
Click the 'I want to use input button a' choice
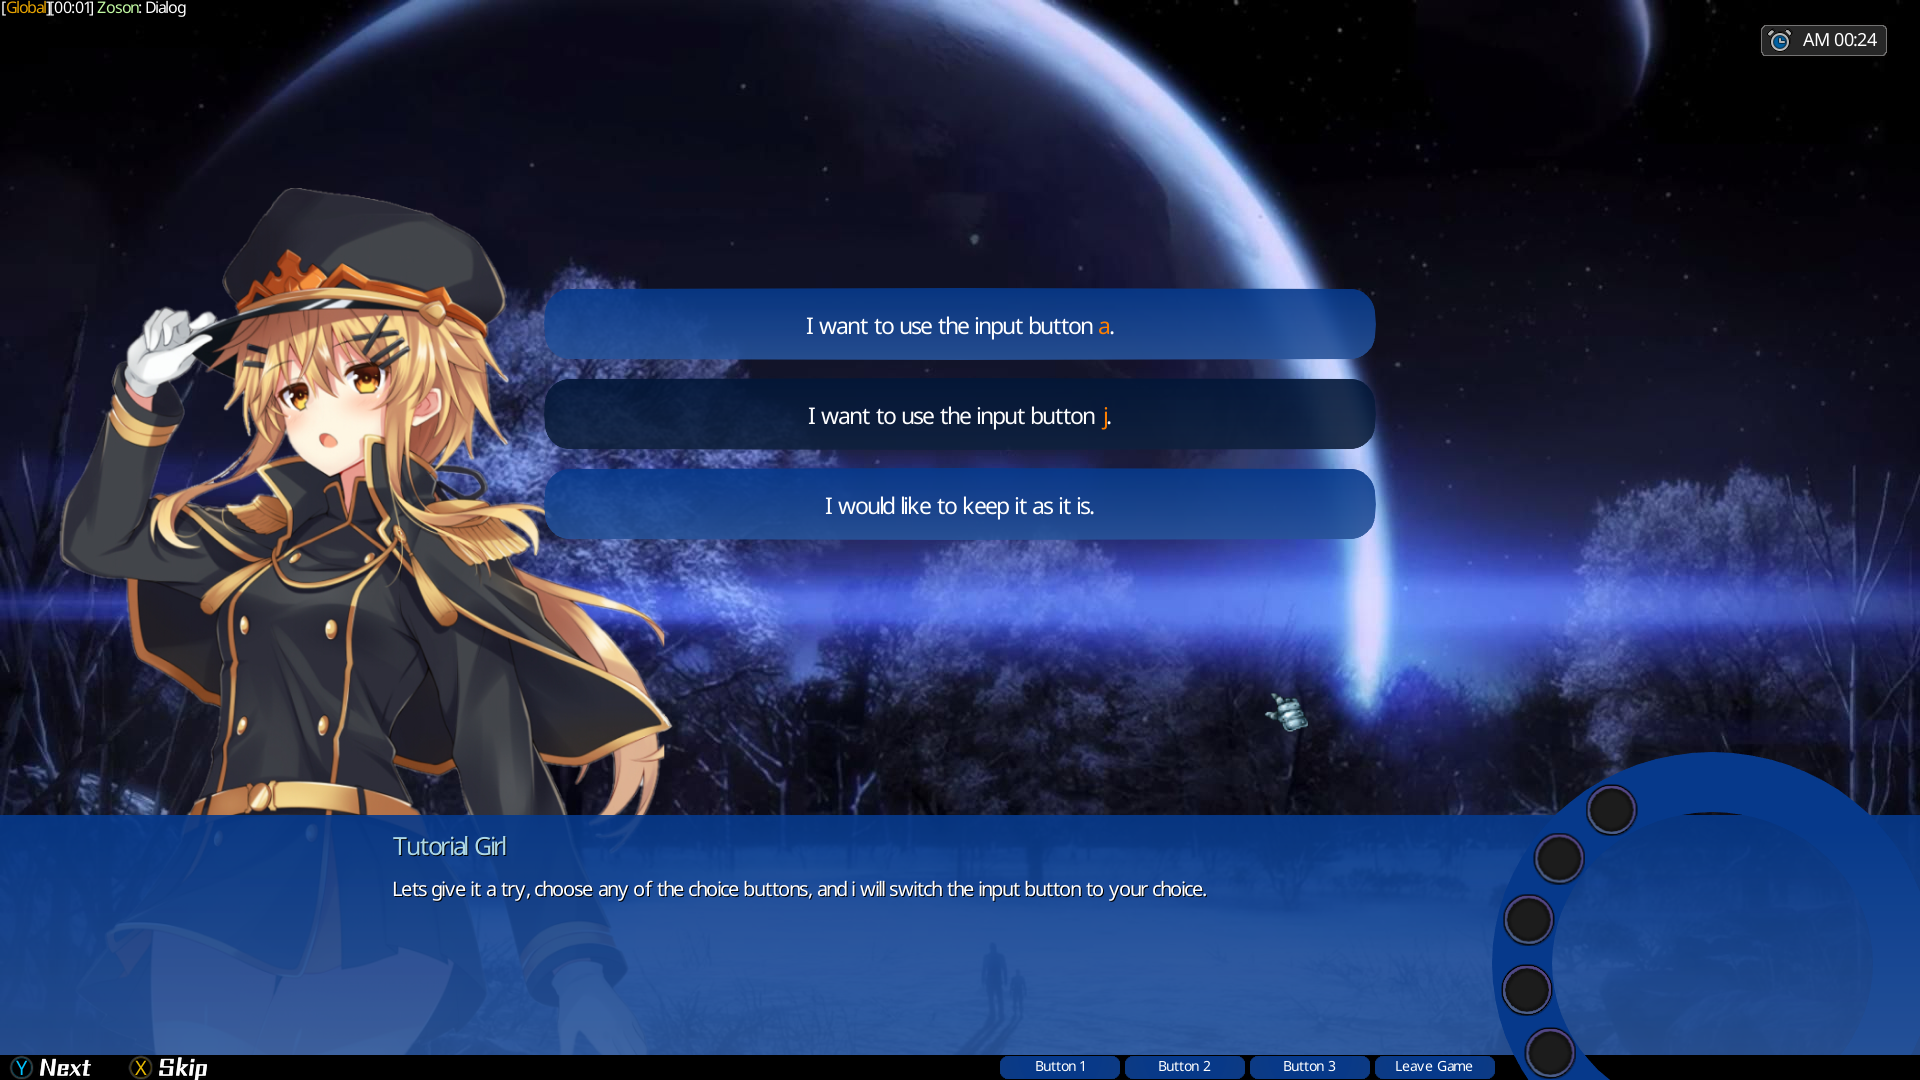[x=960, y=326]
